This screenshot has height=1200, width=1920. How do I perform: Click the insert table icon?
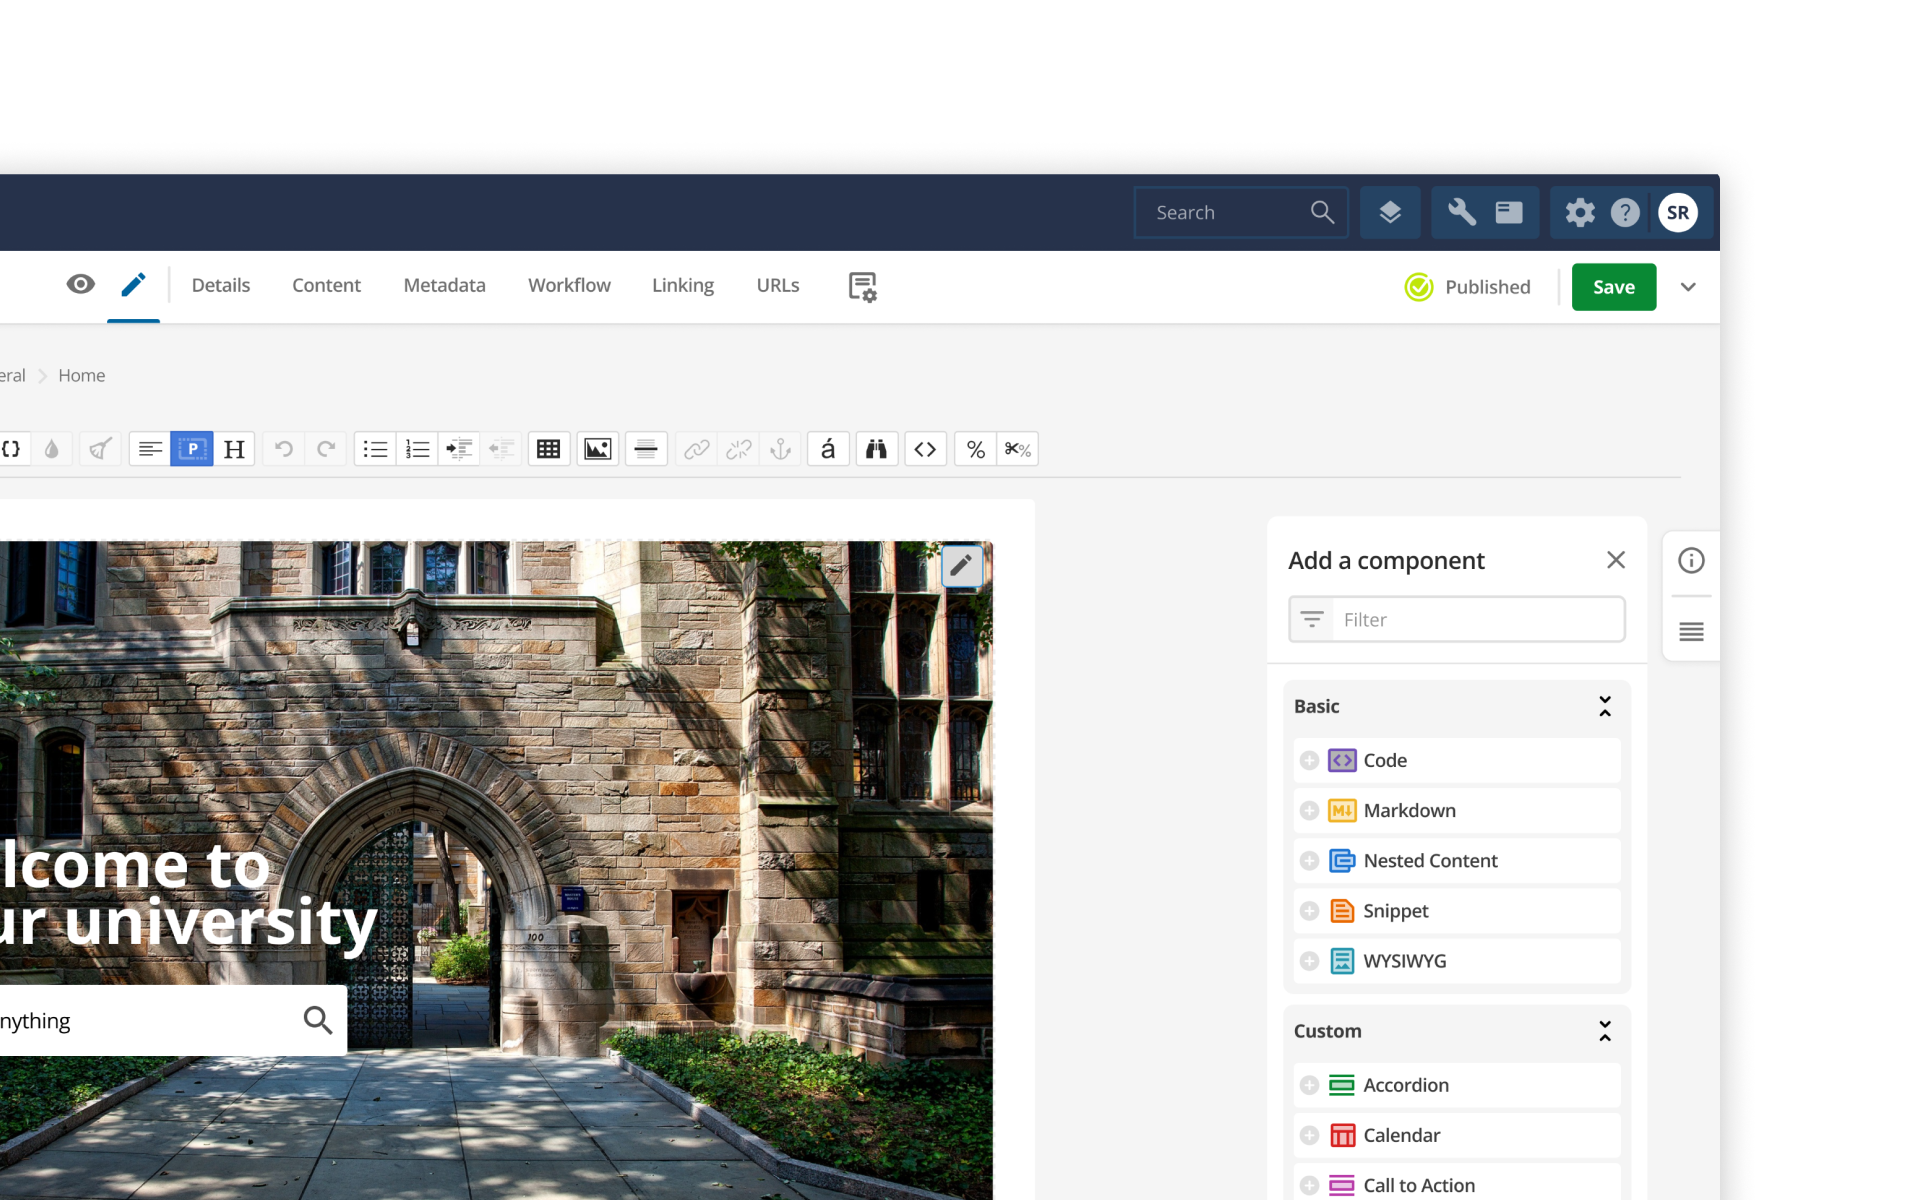tap(548, 449)
